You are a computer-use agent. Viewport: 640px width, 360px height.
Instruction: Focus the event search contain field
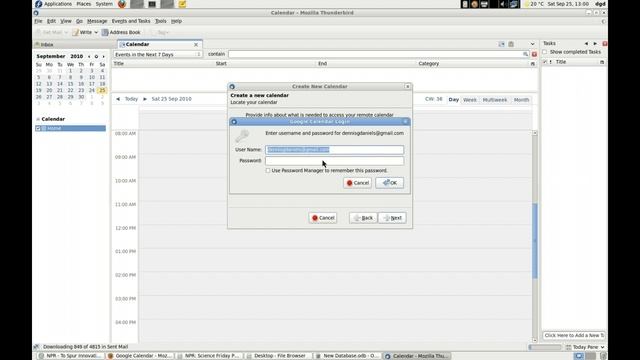pyautogui.click(x=378, y=54)
